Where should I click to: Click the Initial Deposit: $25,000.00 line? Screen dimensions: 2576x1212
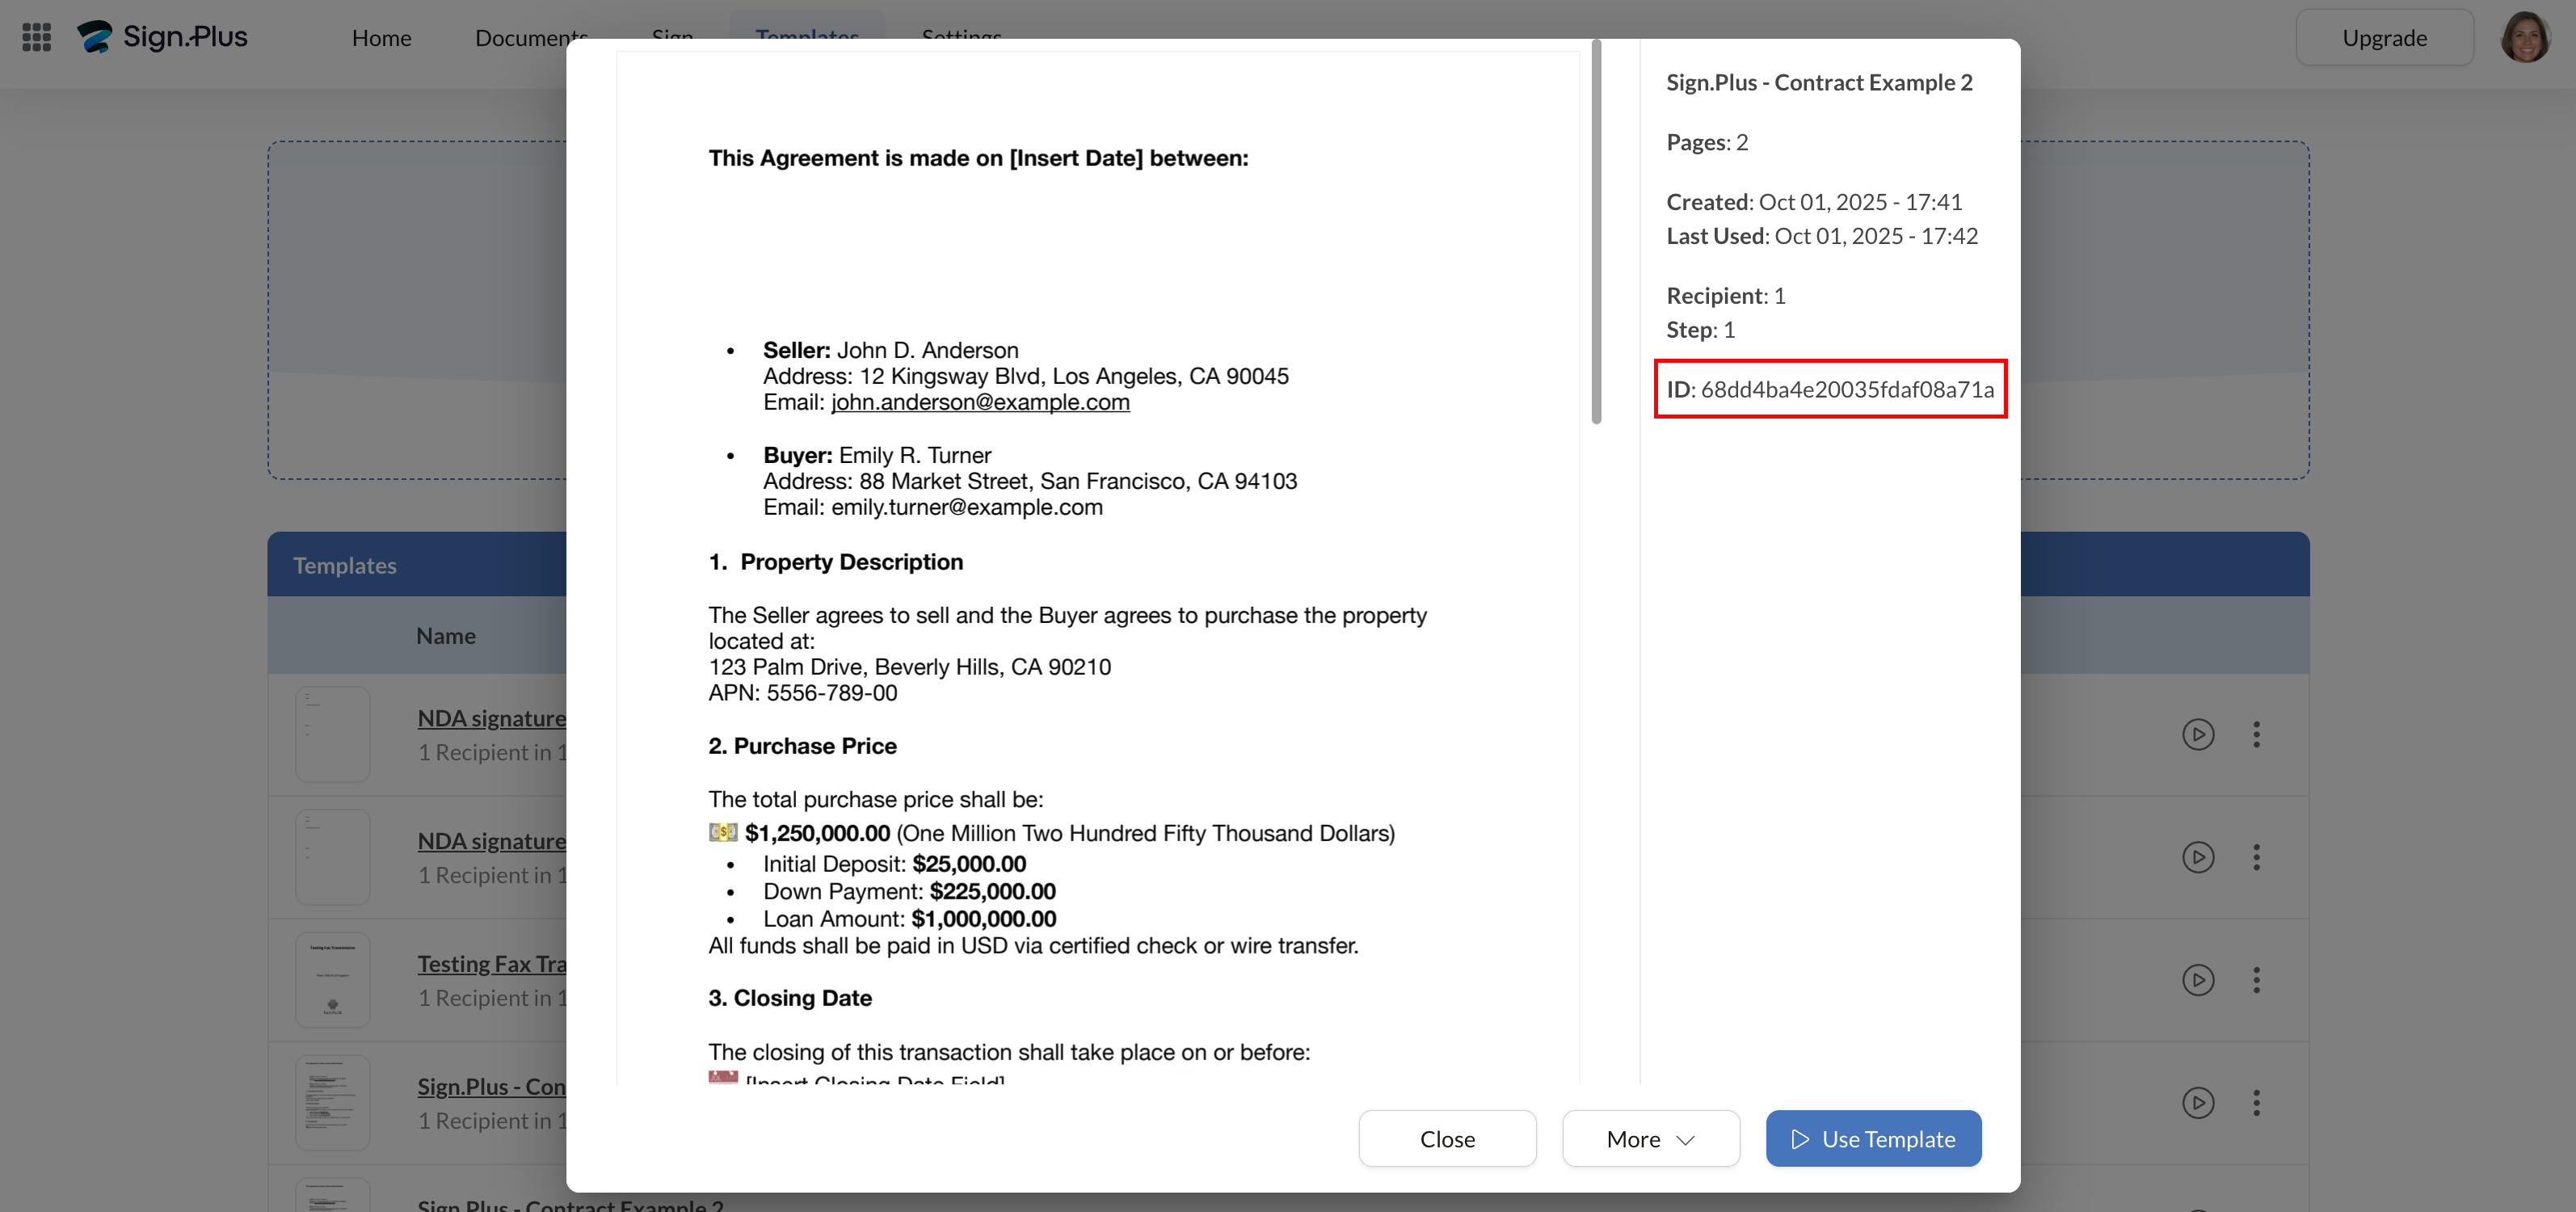coord(895,864)
